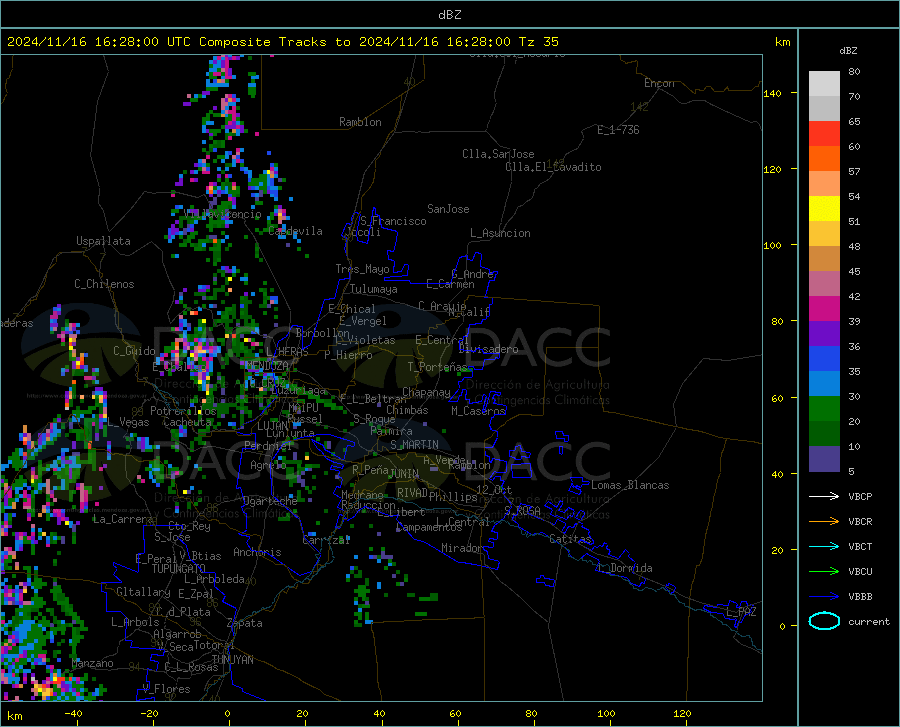
Task: Click the 'km' label at bottom left corner
Action: [14, 716]
